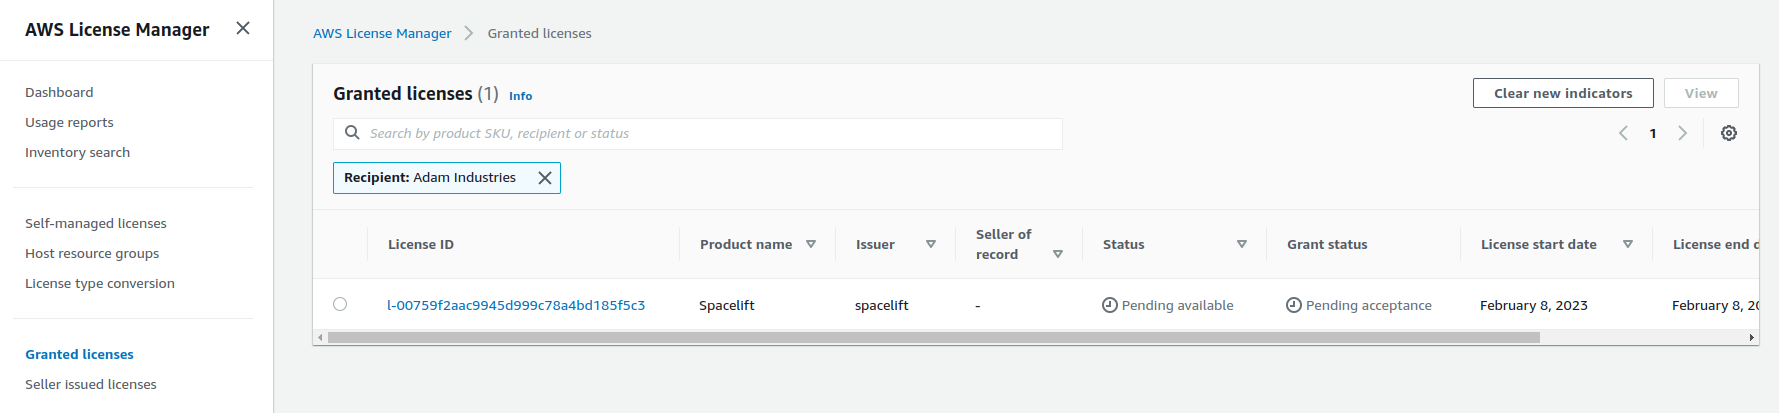Close the AWS License Manager sidebar
Viewport: 1779px width, 413px height.
tap(243, 28)
